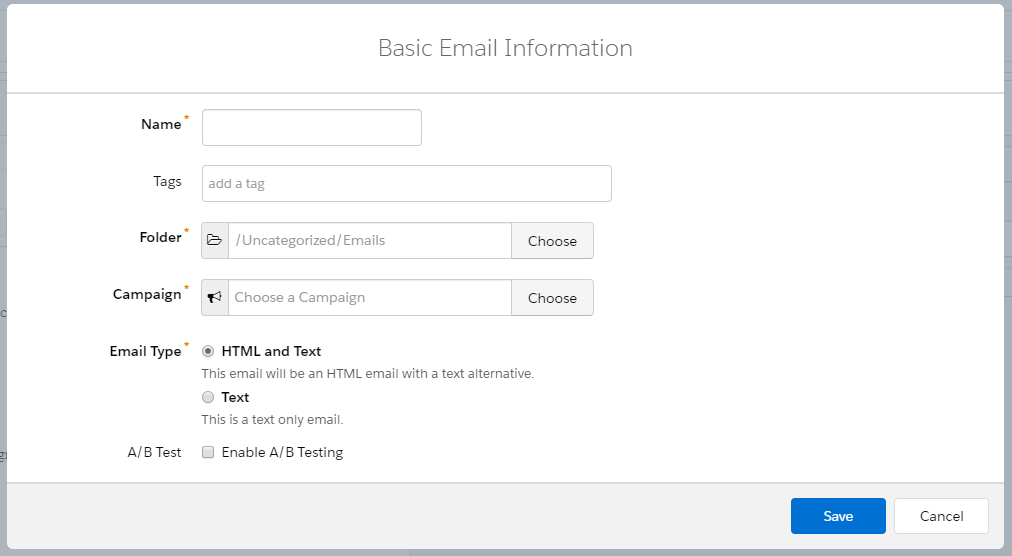The width and height of the screenshot is (1012, 556).
Task: Open the folder chooser with Choose button
Action: pos(552,240)
